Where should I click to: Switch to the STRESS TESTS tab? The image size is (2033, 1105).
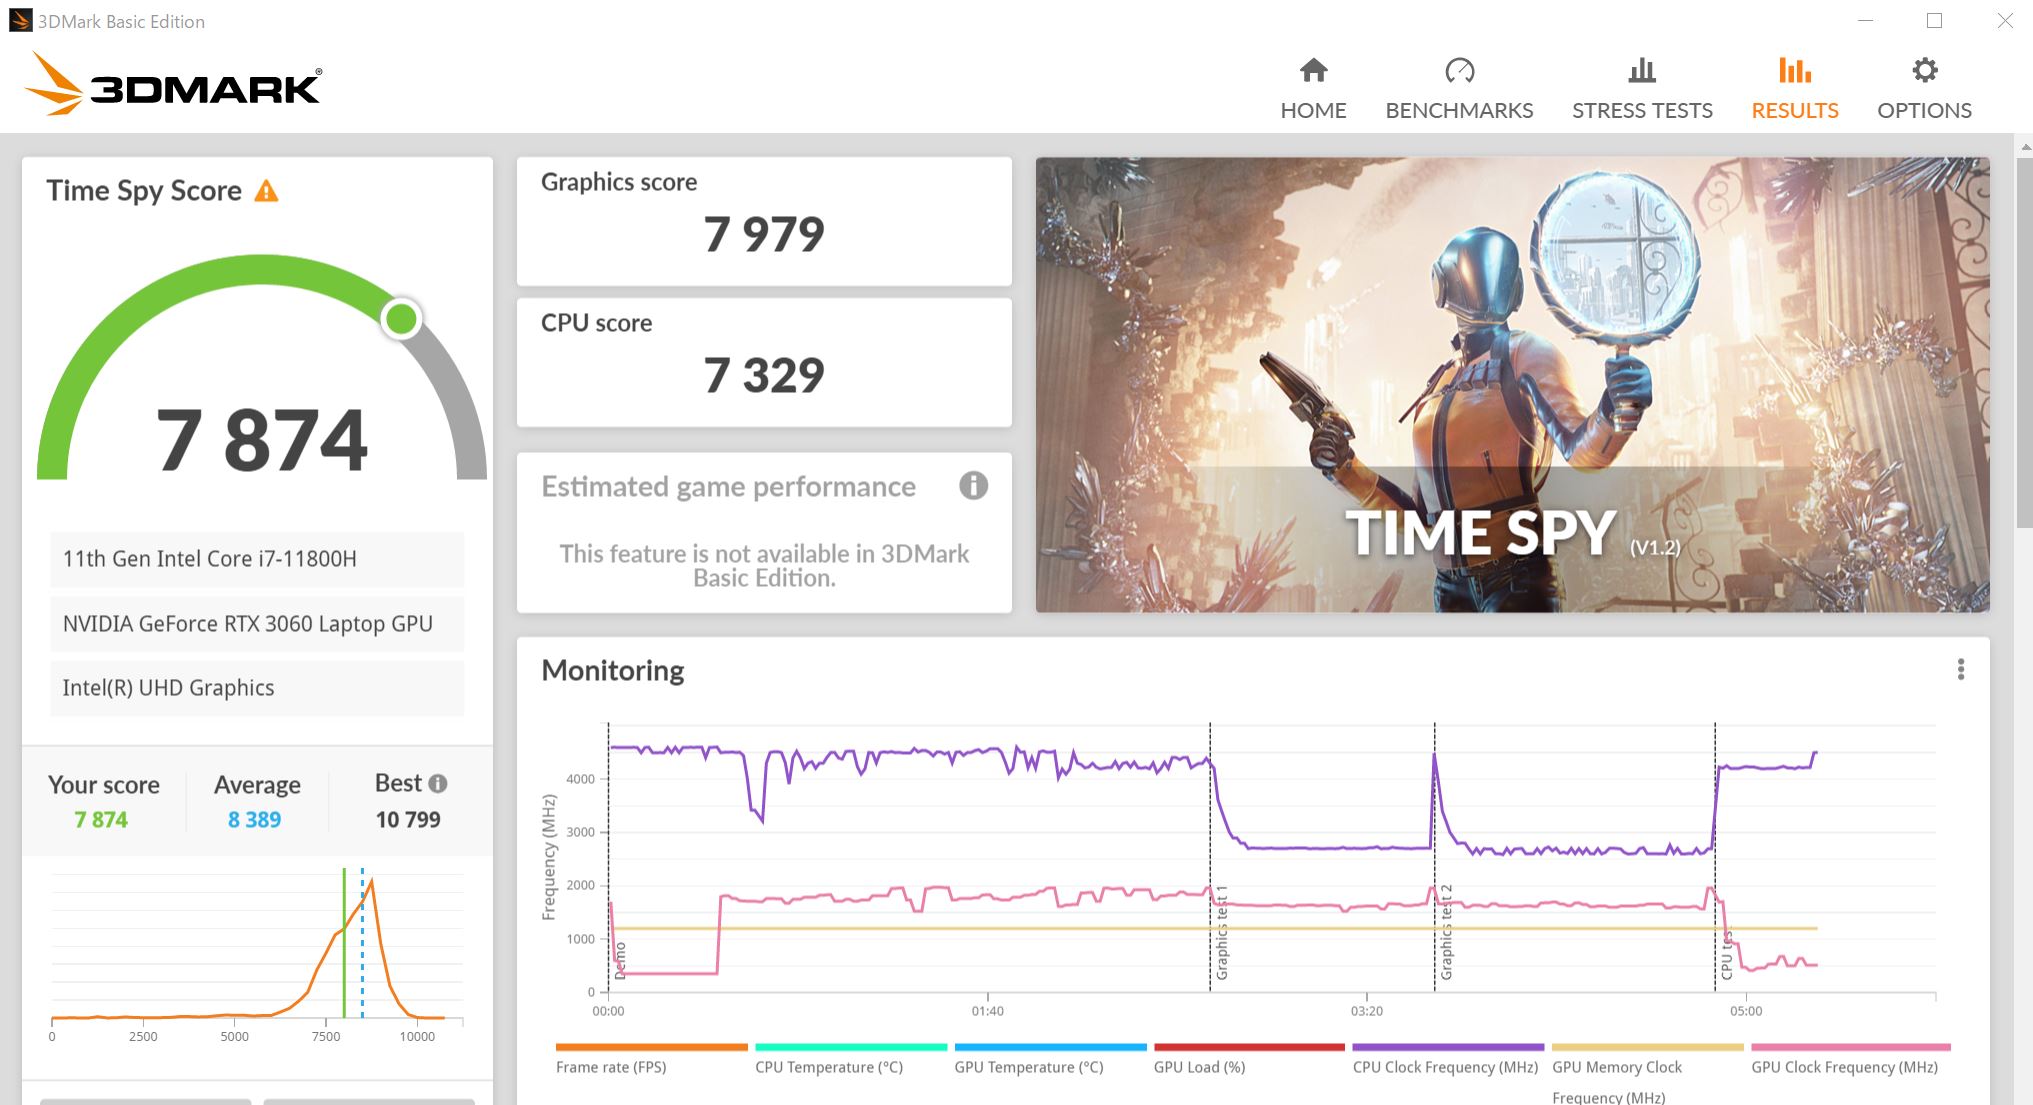tap(1642, 89)
